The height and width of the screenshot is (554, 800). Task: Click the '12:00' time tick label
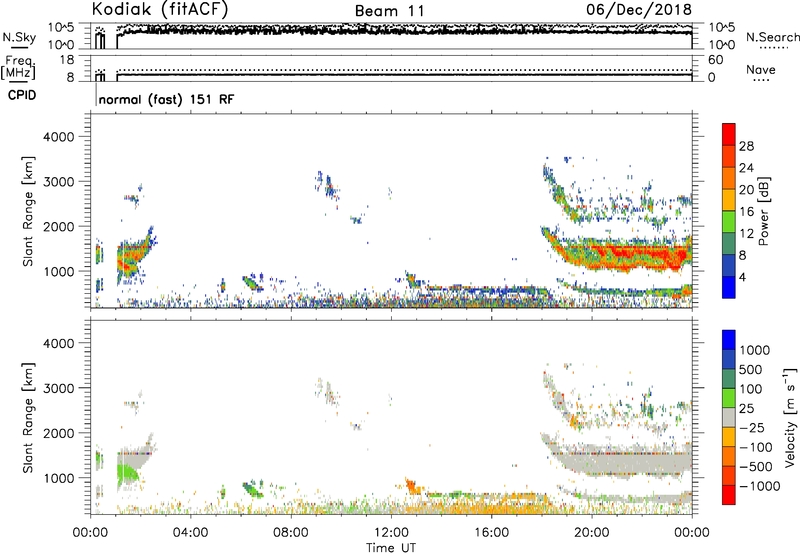[x=391, y=533]
